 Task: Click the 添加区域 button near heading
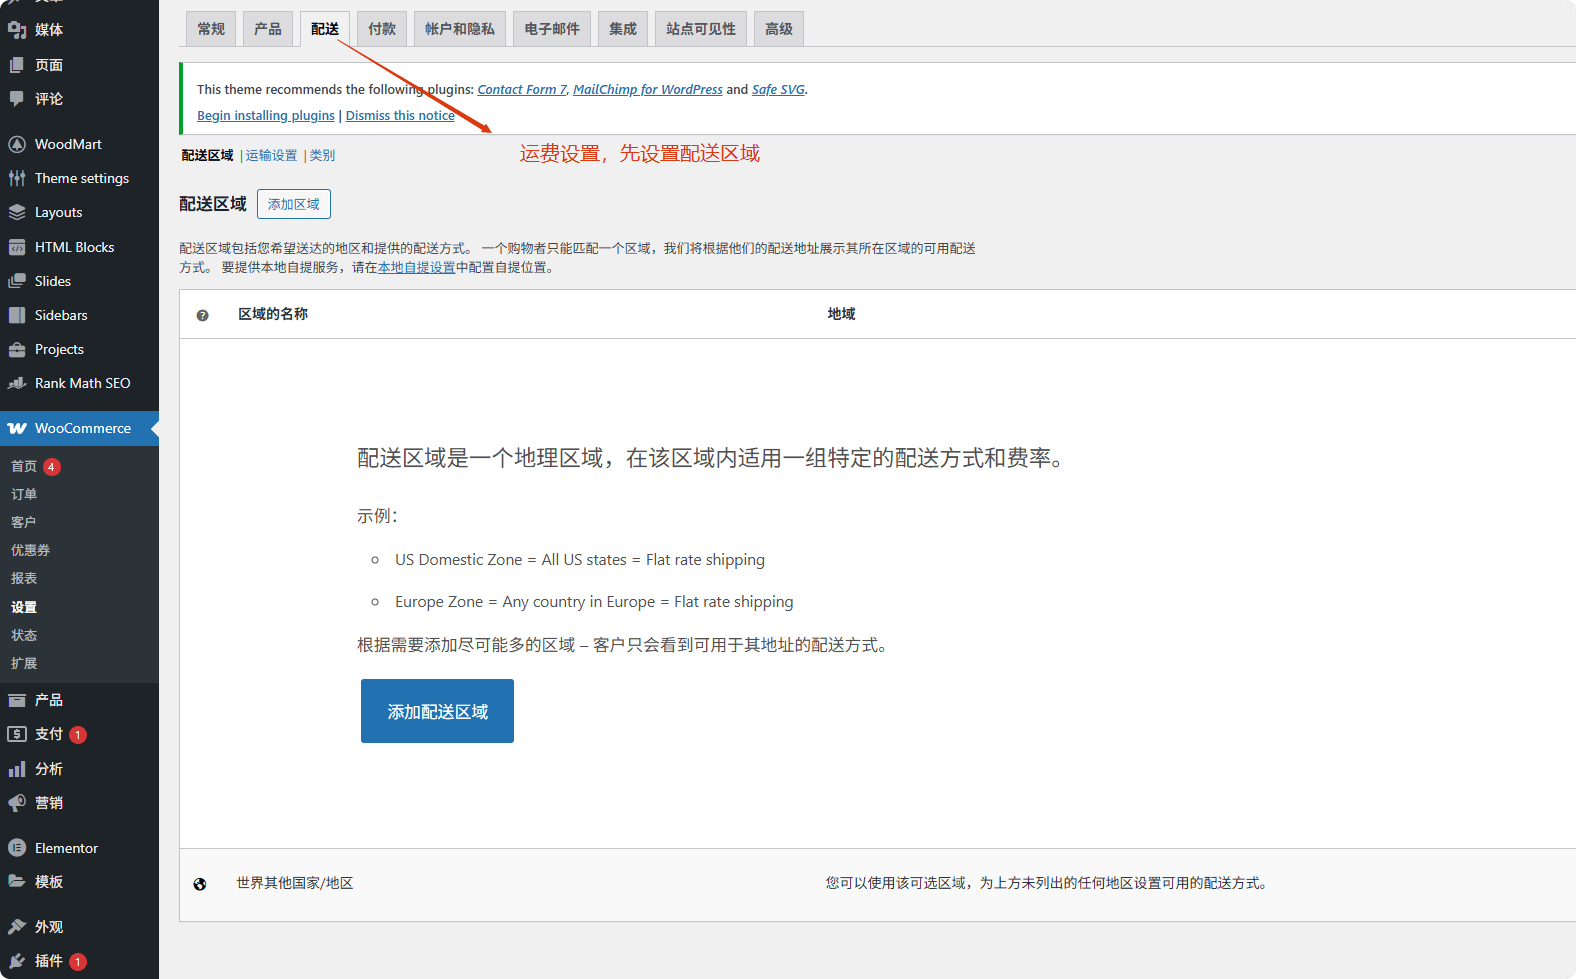pos(293,204)
